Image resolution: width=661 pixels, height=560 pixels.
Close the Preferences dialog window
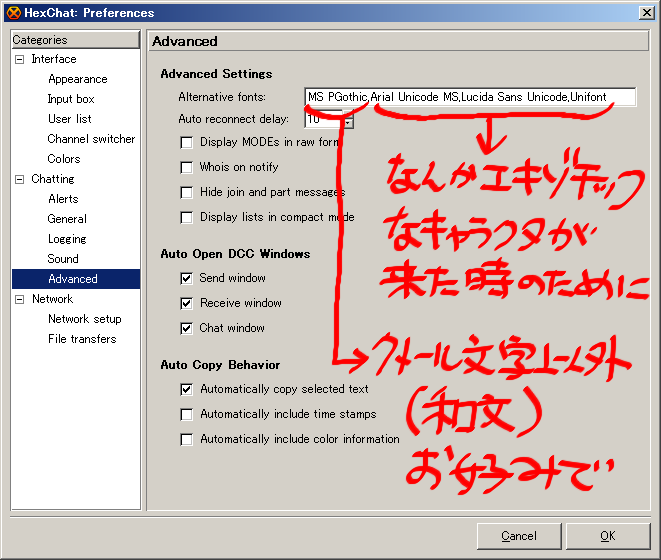tap(646, 13)
